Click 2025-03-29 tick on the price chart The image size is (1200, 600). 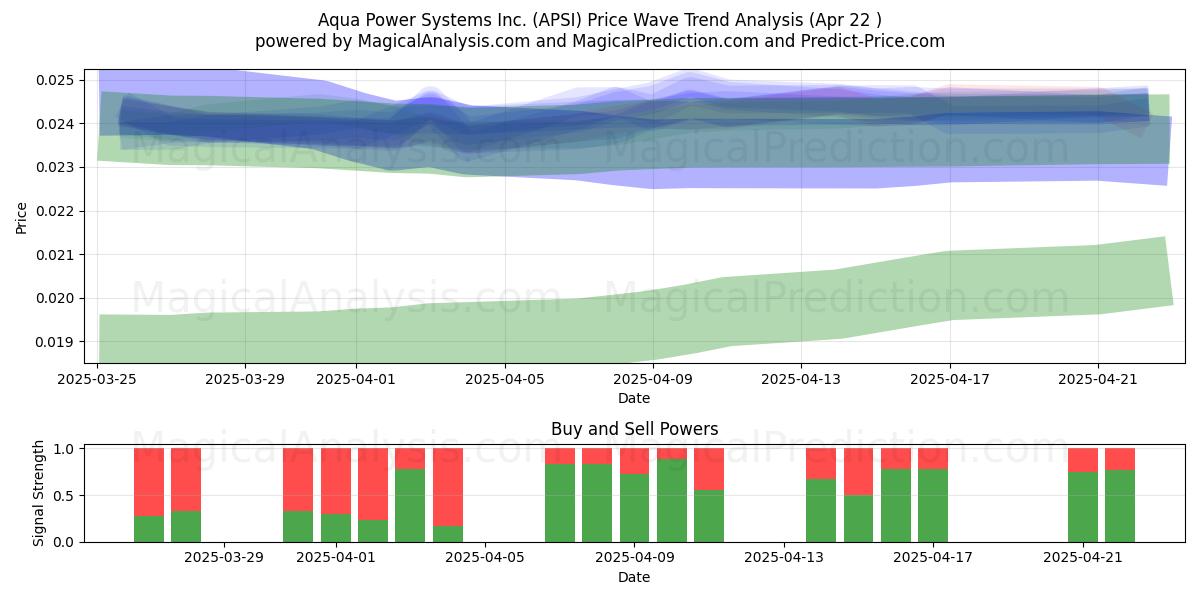(246, 379)
